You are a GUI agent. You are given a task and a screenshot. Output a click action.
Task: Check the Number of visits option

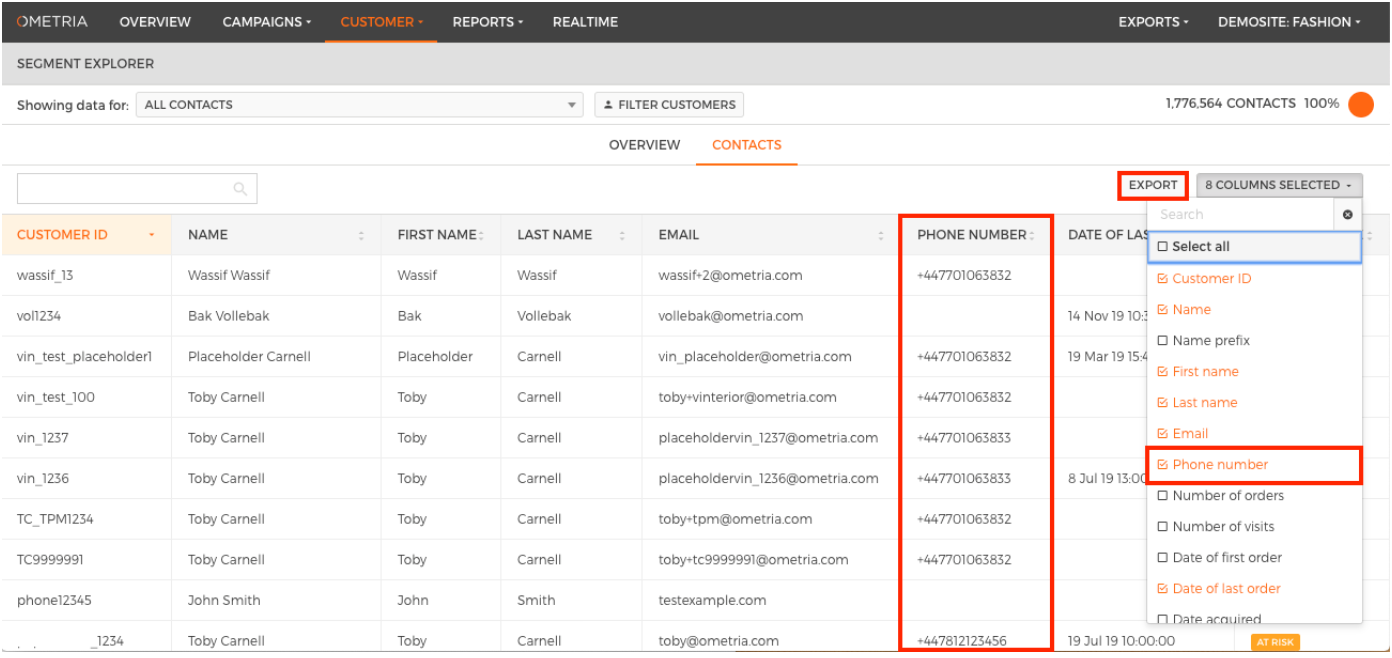(x=1162, y=526)
